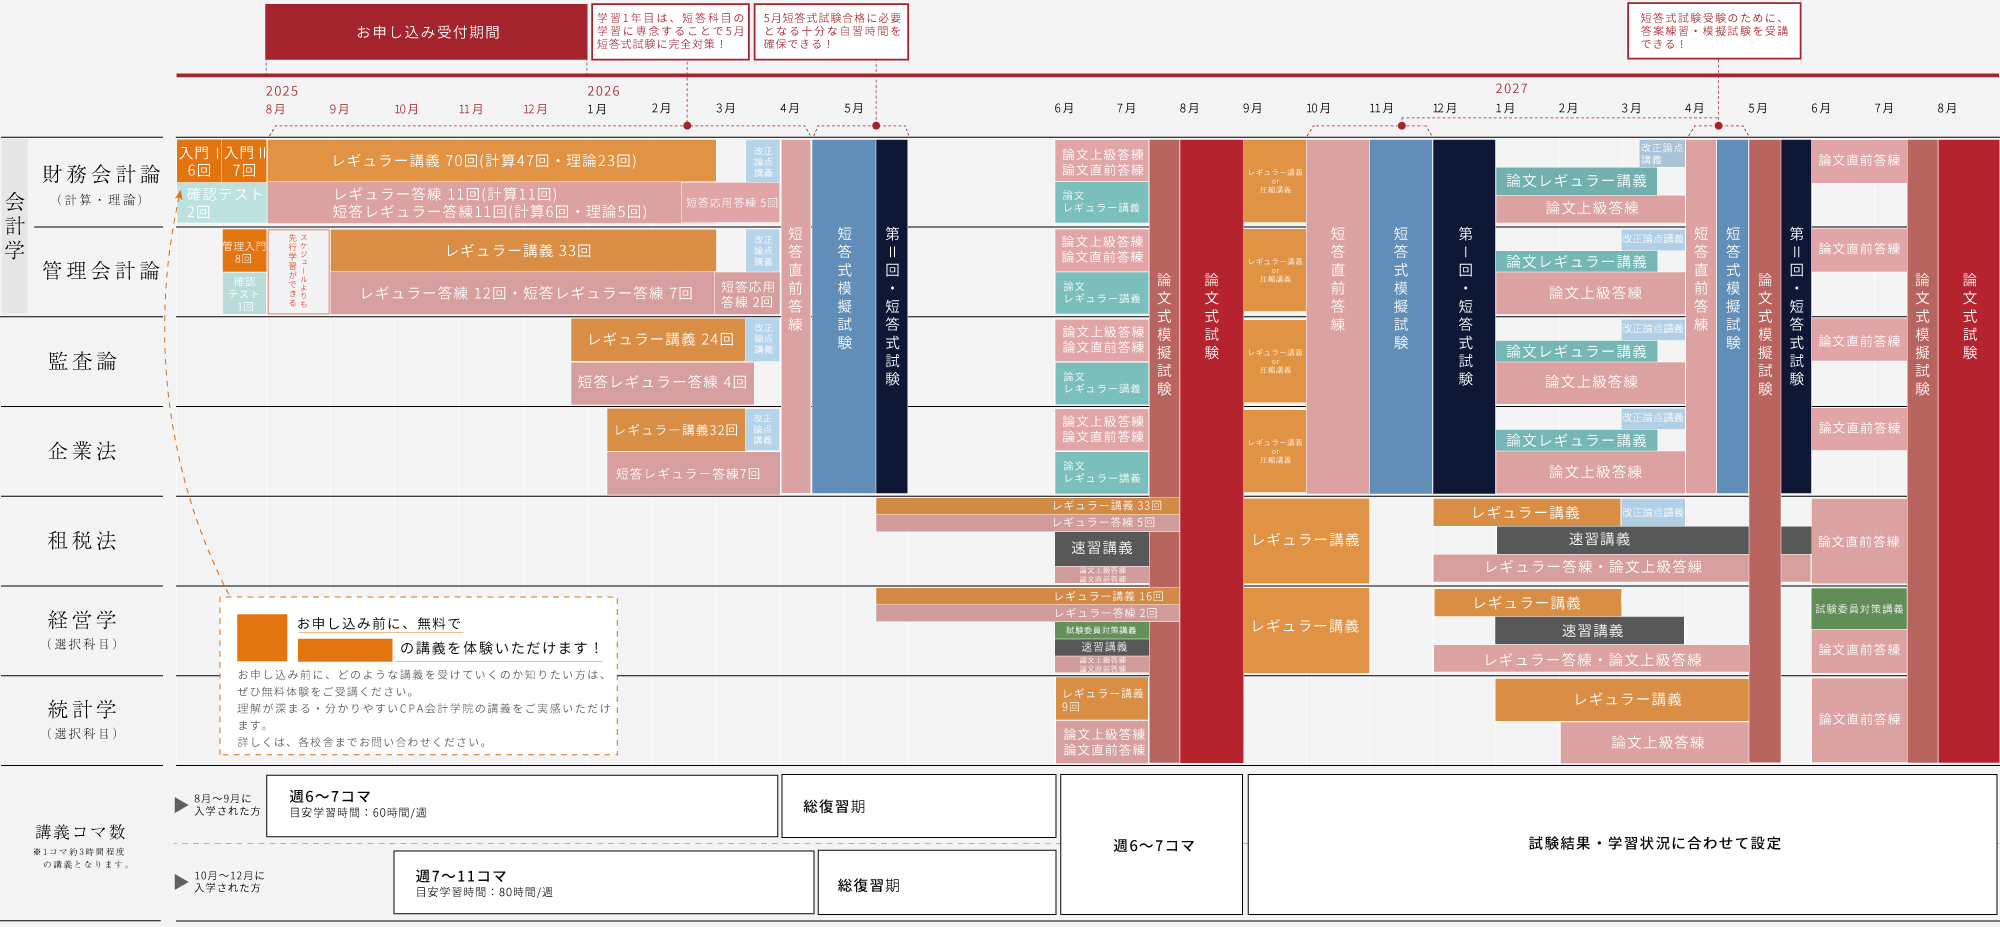This screenshot has width=2000, height=927.
Task: Click the arrow beside 8月〜9月に入学された方
Action: point(181,805)
